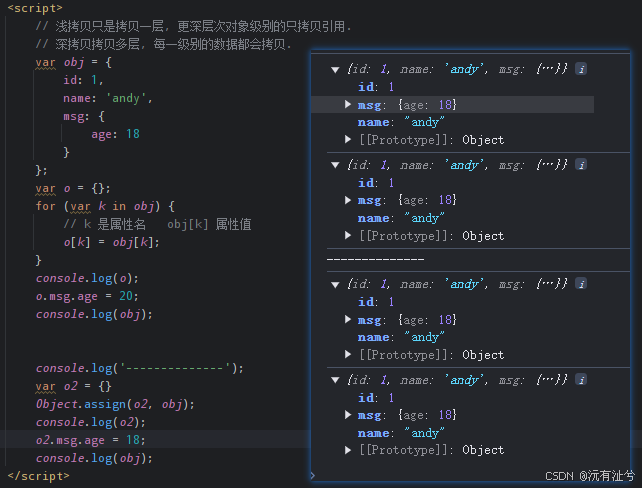
Task: Click the 'console.log(o);' code line
Action: click(87, 278)
